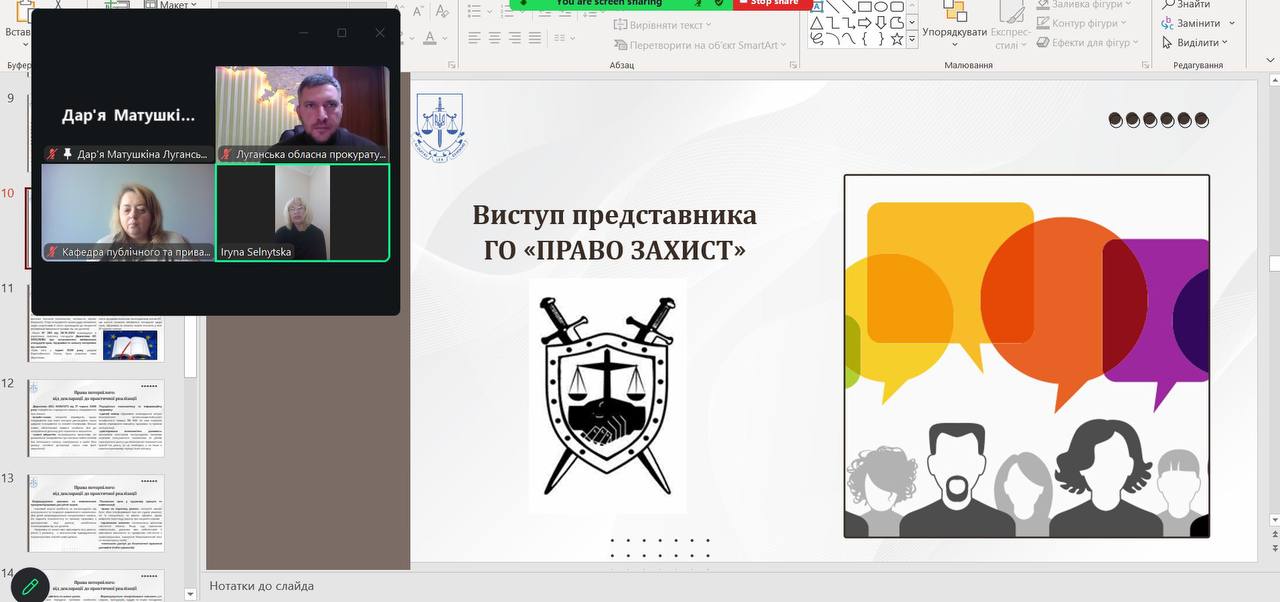The width and height of the screenshot is (1280, 602).
Task: Select the crossed swords shield image
Action: 607,396
